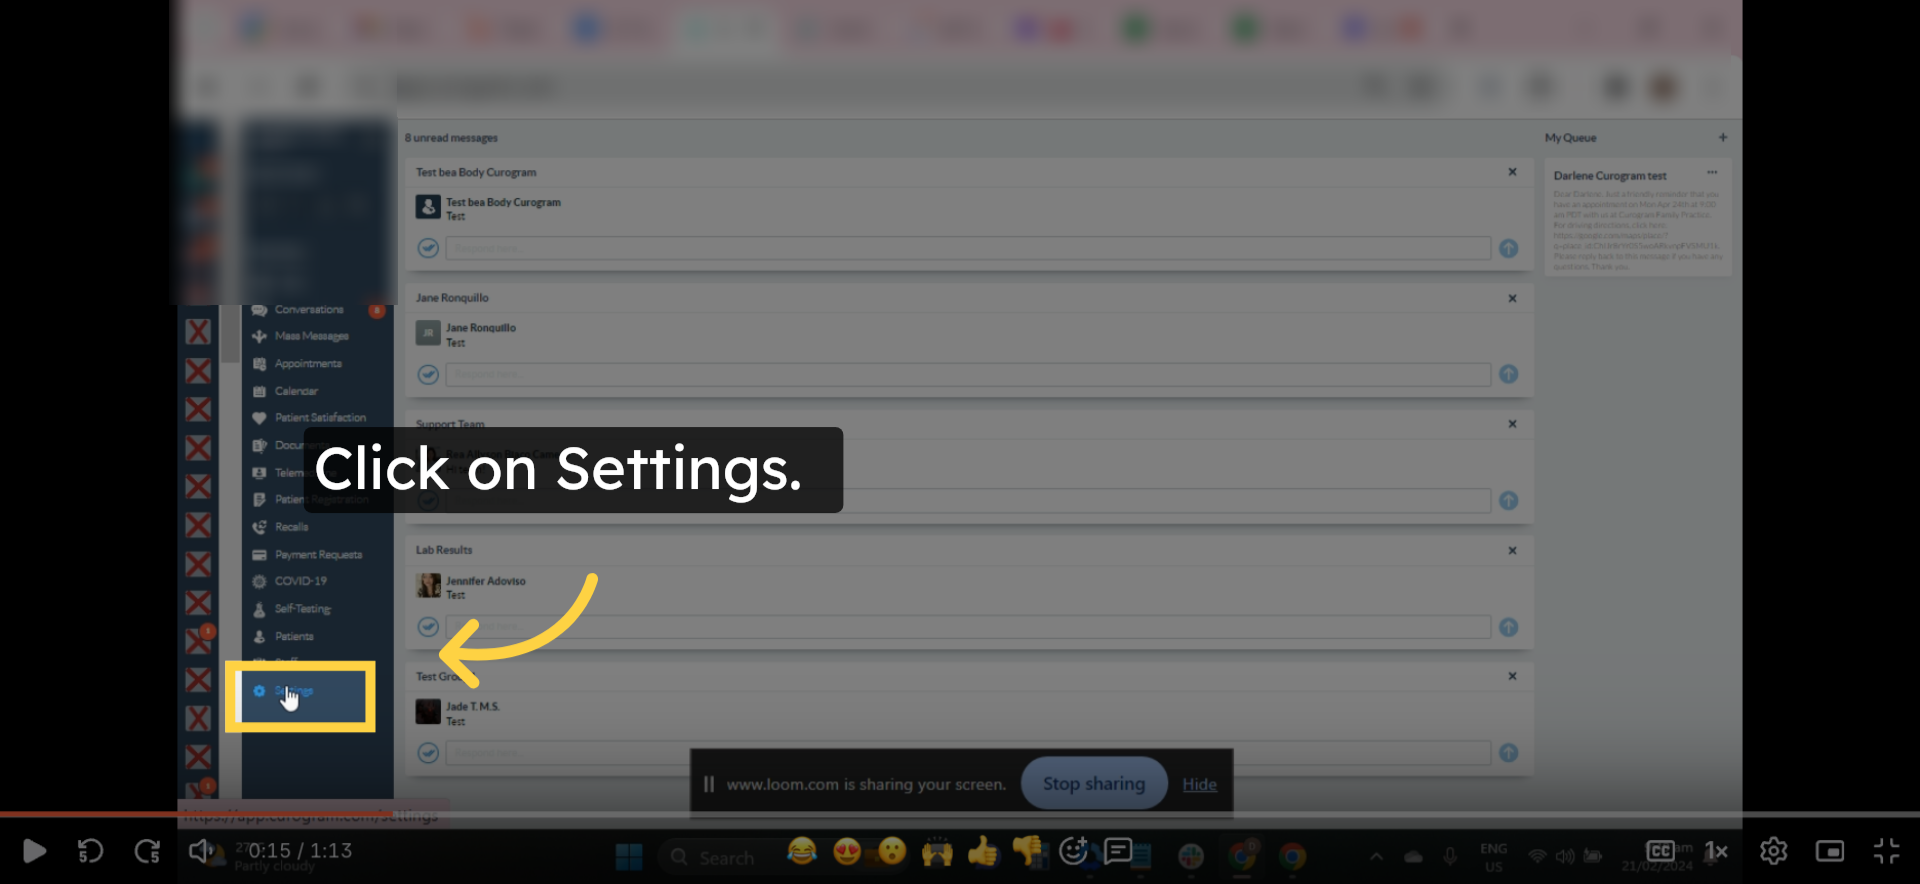Viewport: 1920px width, 884px height.
Task: Click the video progress bar
Action: point(960,814)
